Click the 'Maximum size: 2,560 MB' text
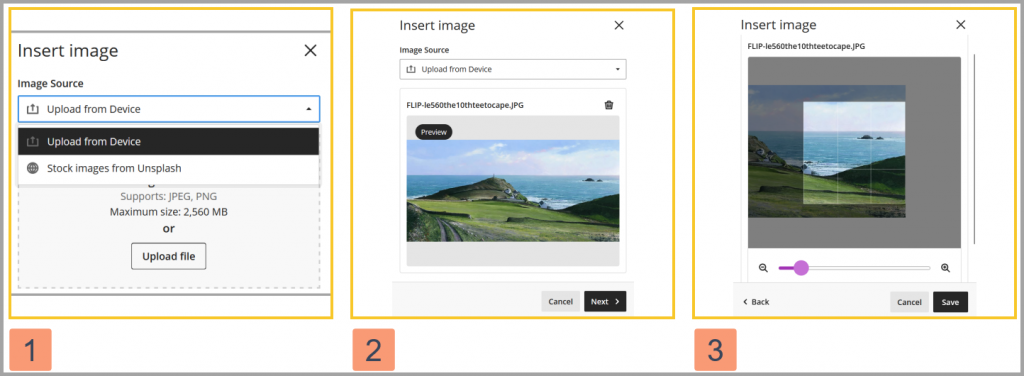 coord(168,212)
